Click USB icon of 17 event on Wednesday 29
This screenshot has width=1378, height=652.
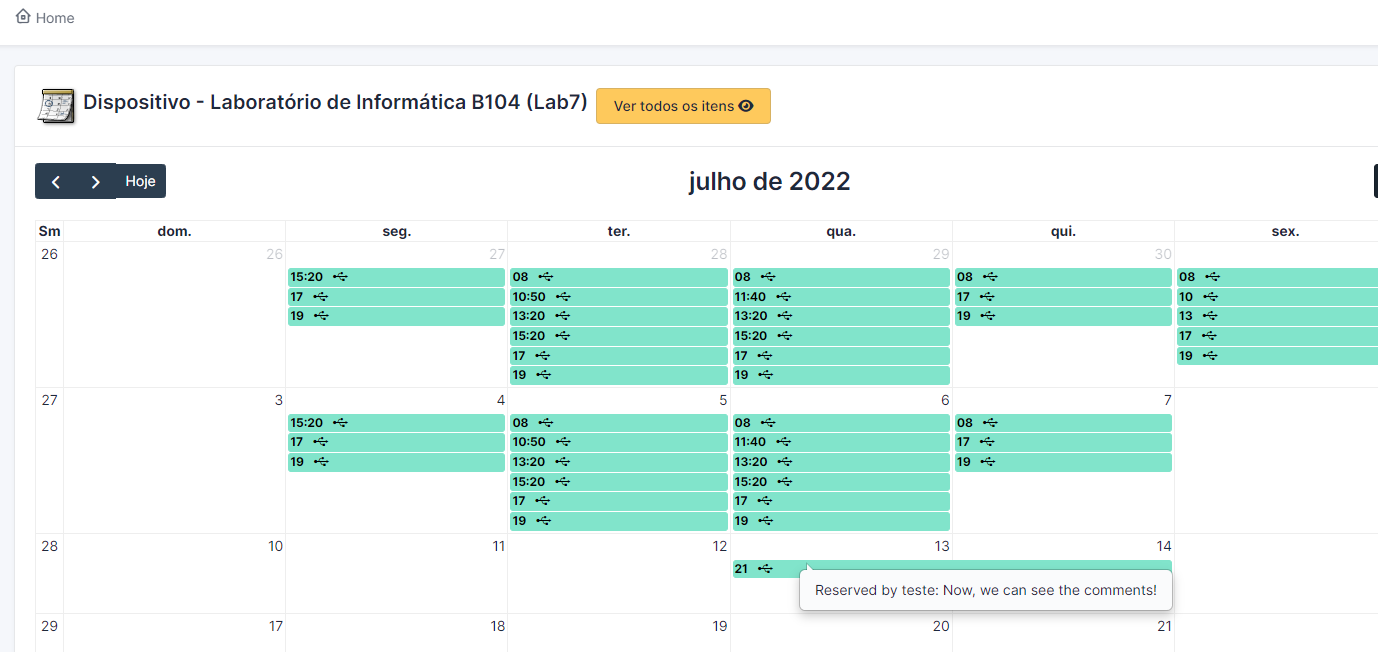click(x=765, y=356)
